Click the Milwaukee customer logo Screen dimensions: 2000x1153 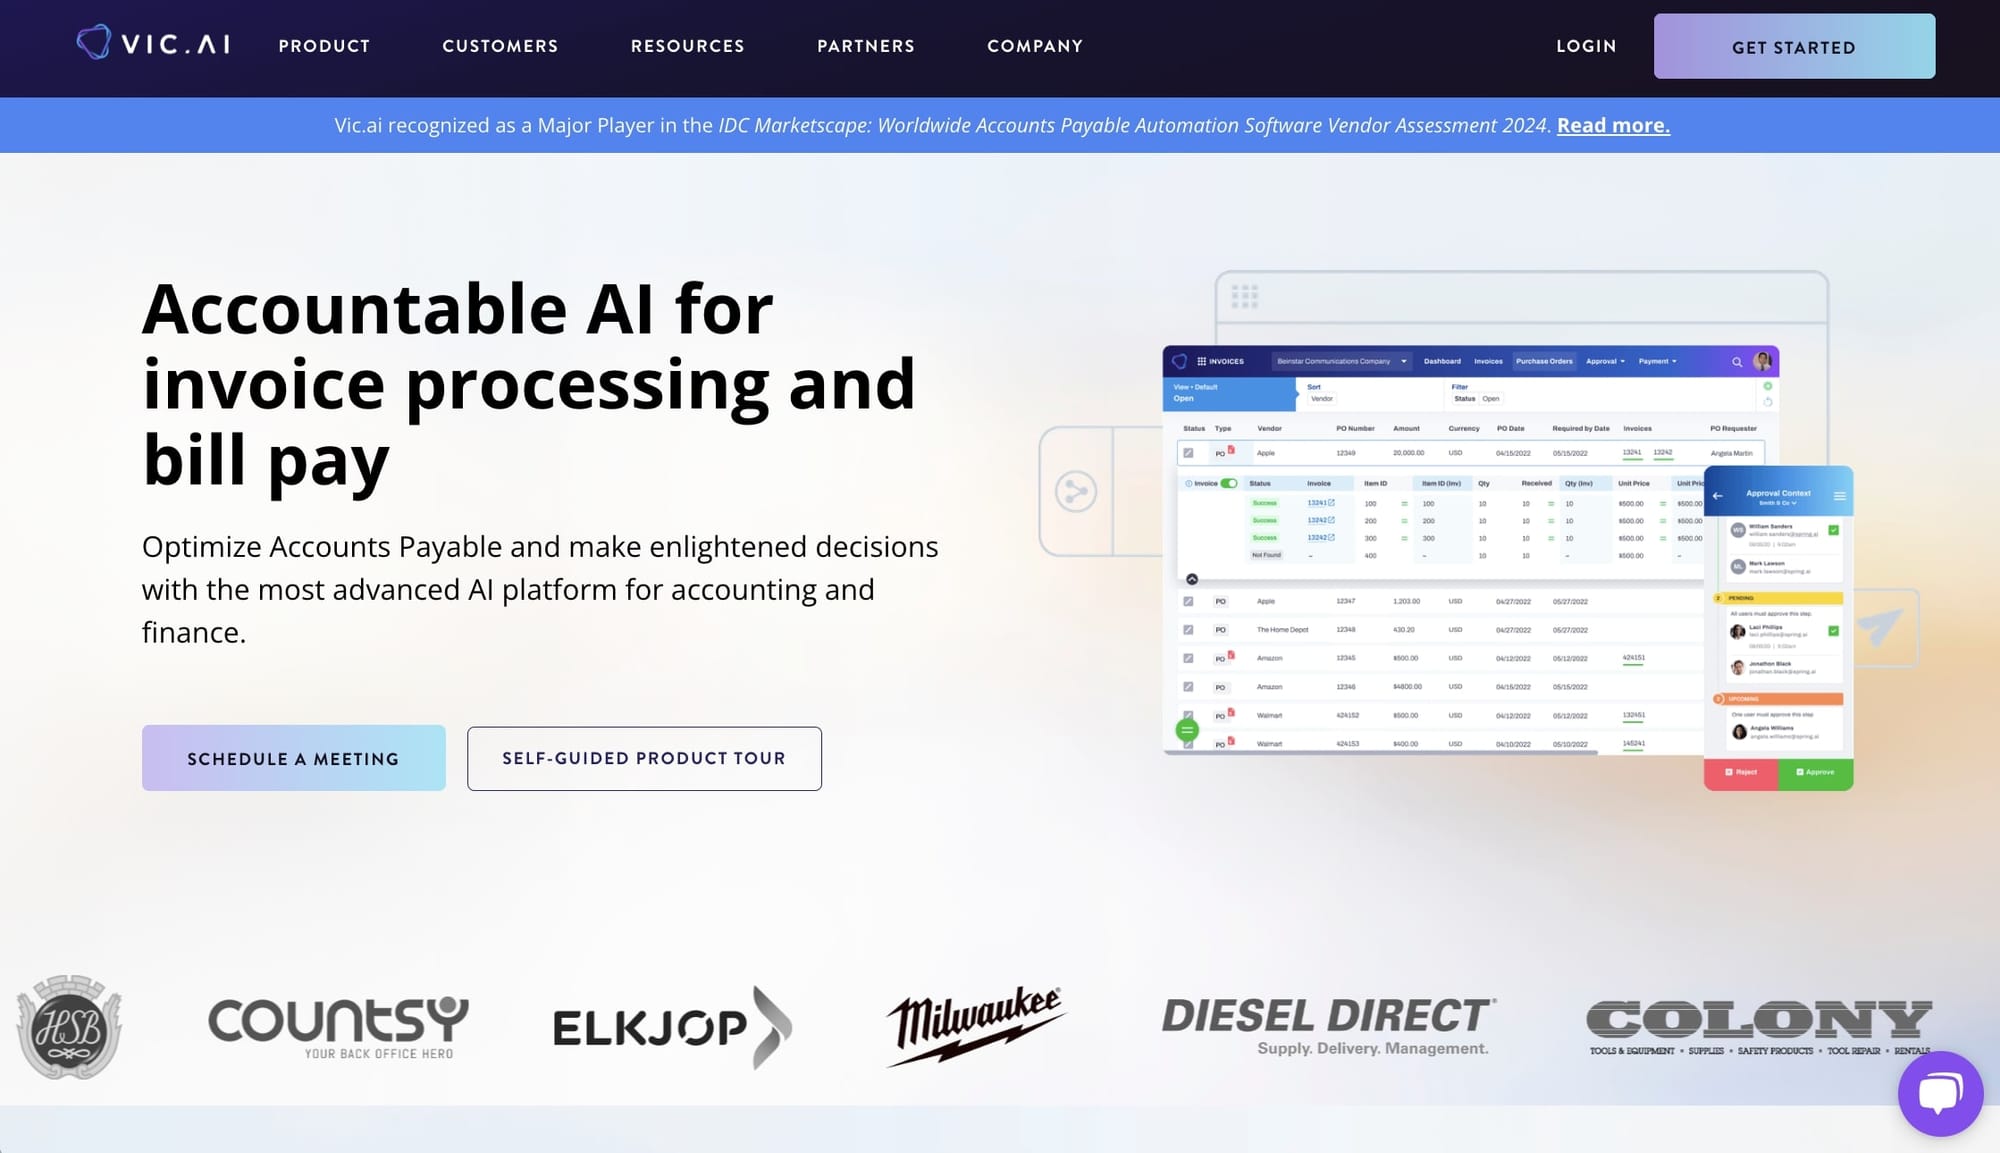click(x=975, y=1026)
